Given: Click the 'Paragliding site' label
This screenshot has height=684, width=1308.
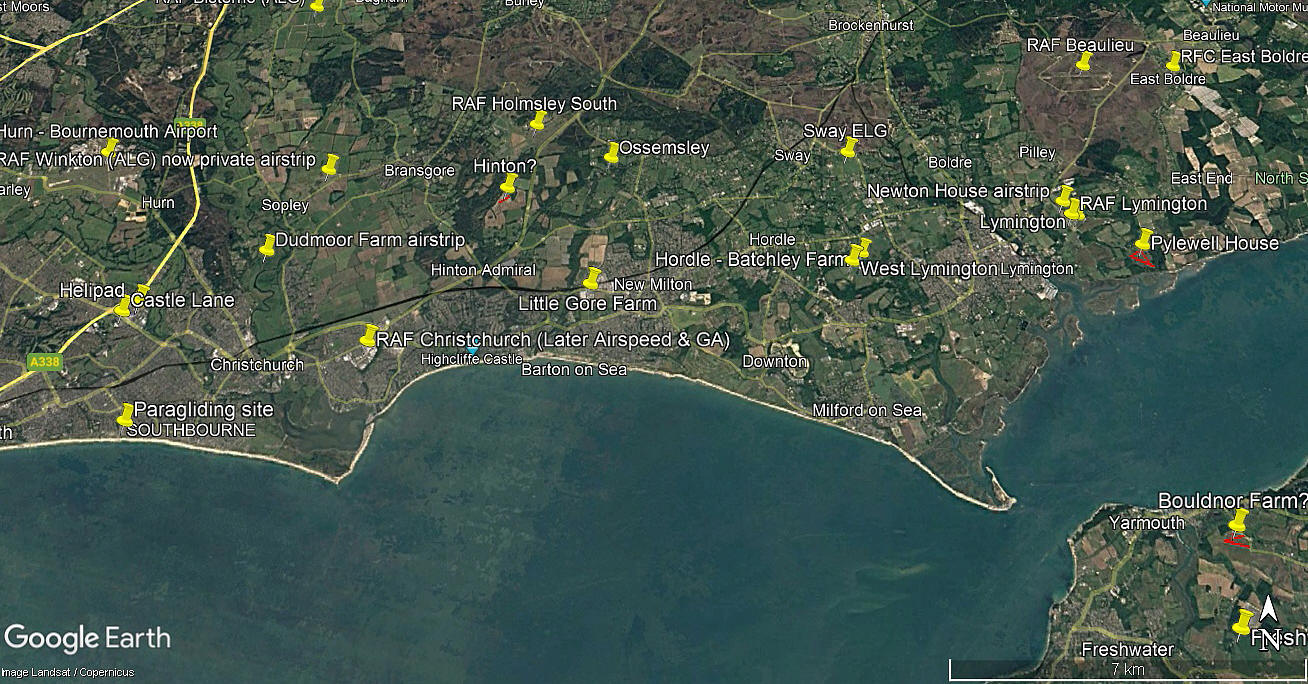Looking at the screenshot, I should coord(203,410).
